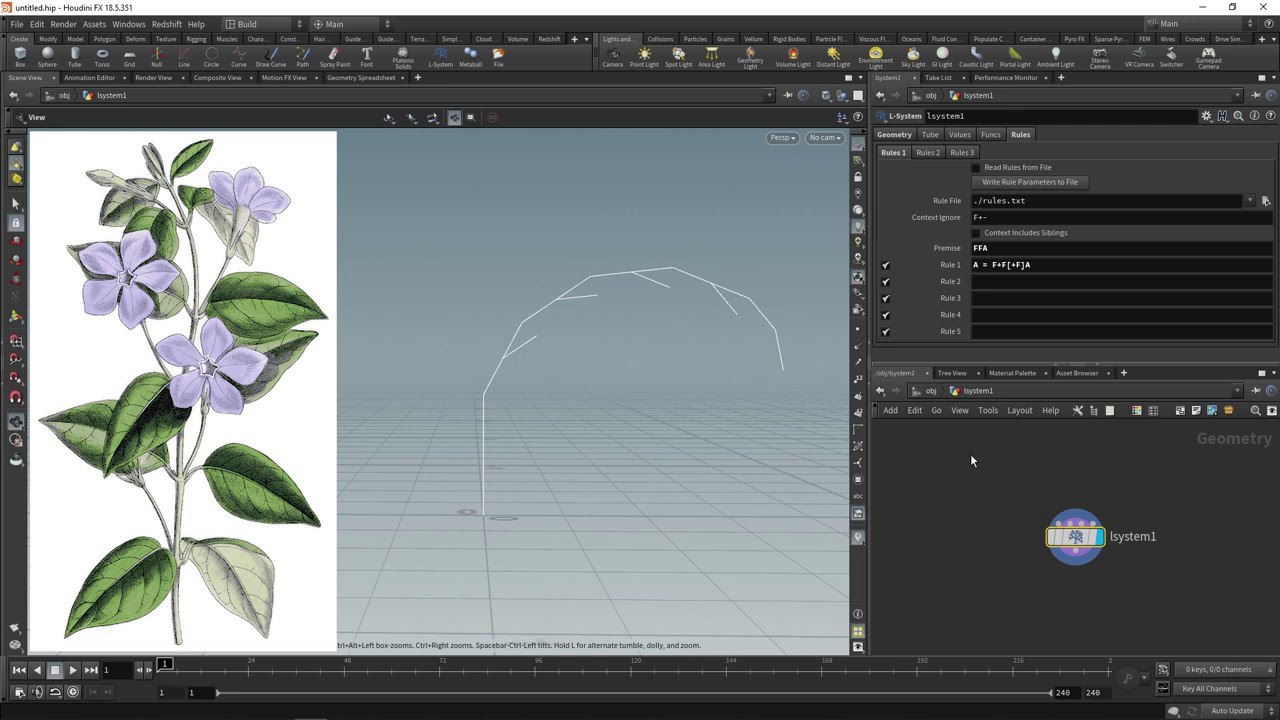Screen dimensions: 1280x720
Task: Open the Render menu
Action: (x=63, y=24)
